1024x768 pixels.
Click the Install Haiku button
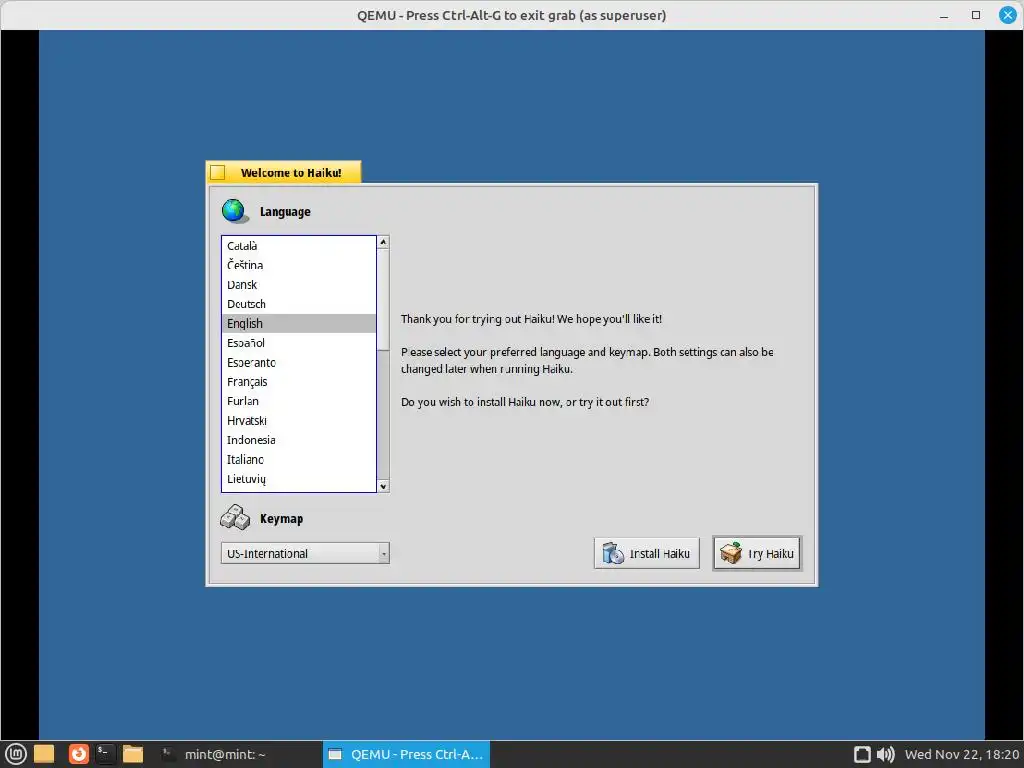pos(647,553)
